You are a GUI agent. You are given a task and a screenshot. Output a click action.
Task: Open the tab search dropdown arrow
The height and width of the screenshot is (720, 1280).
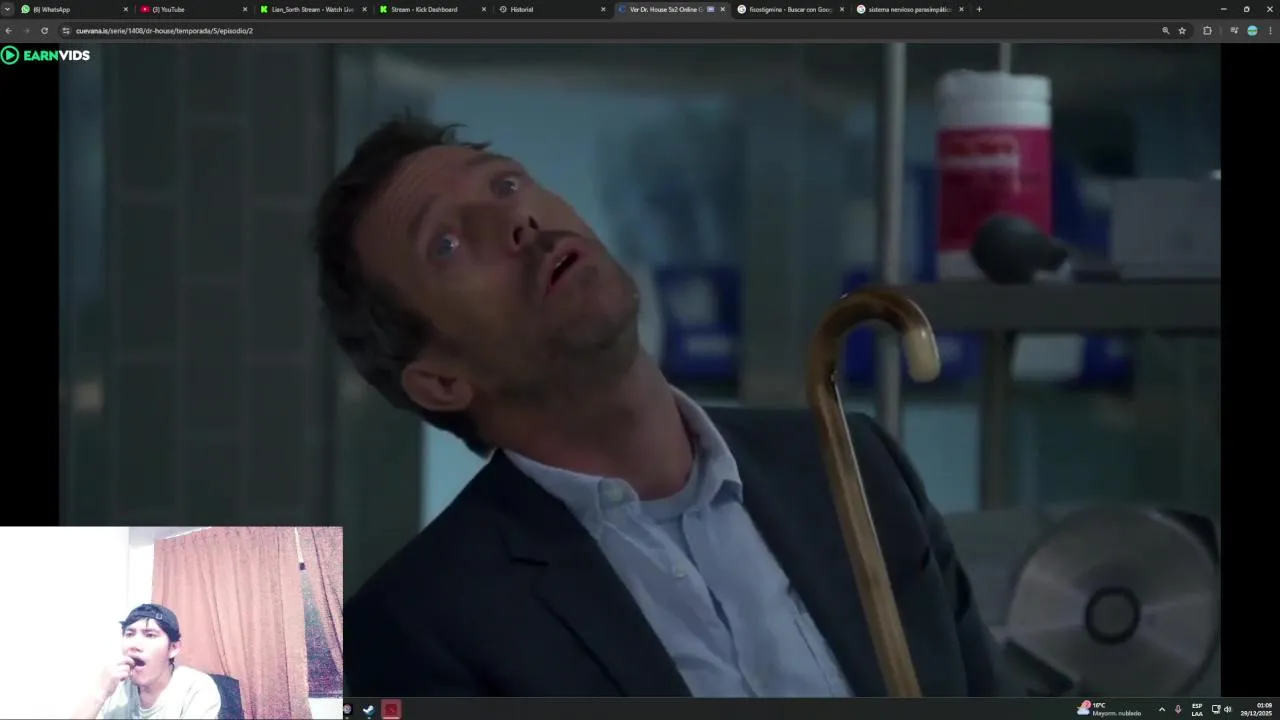(x=7, y=9)
